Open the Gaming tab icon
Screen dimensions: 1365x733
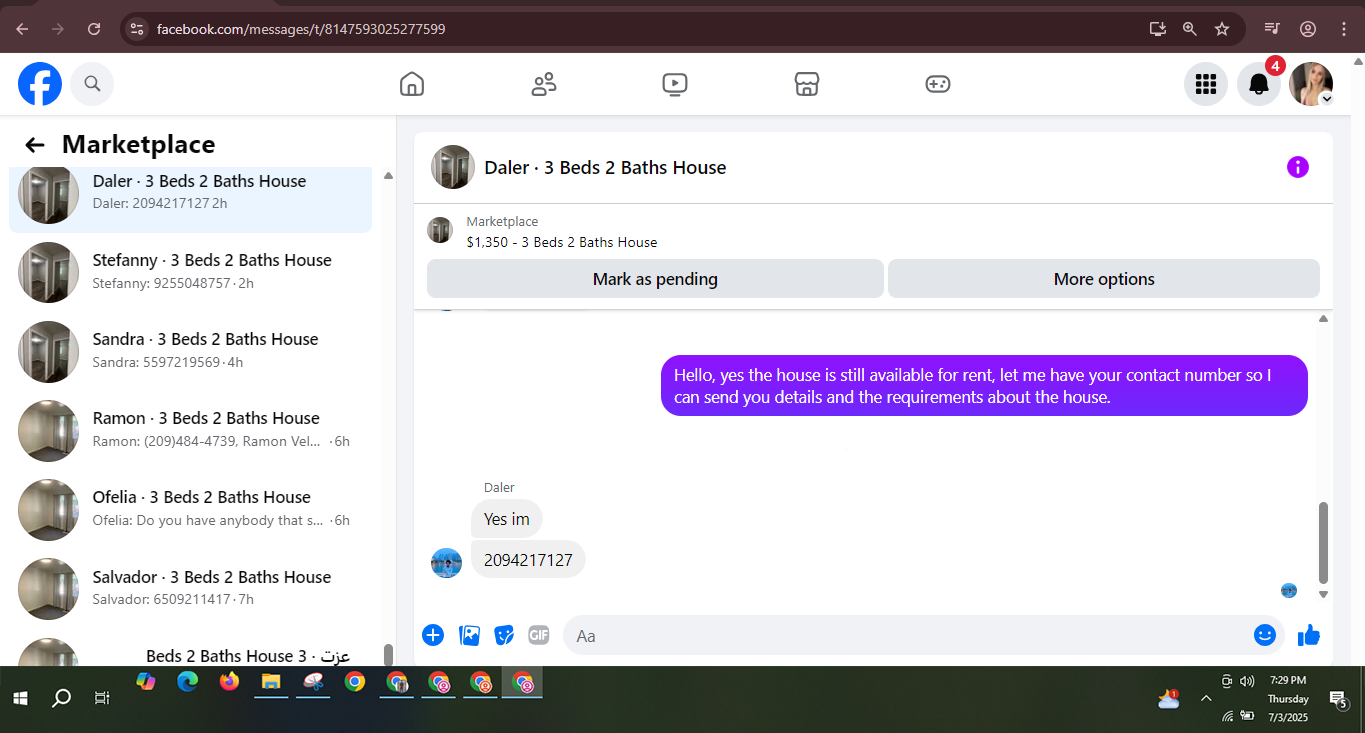938,84
